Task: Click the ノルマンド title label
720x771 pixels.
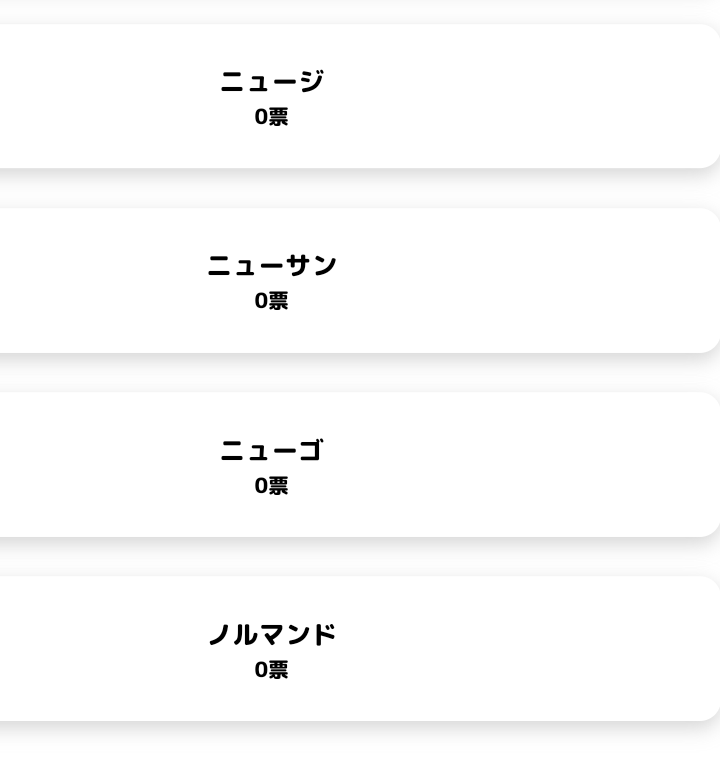Action: tap(271, 634)
